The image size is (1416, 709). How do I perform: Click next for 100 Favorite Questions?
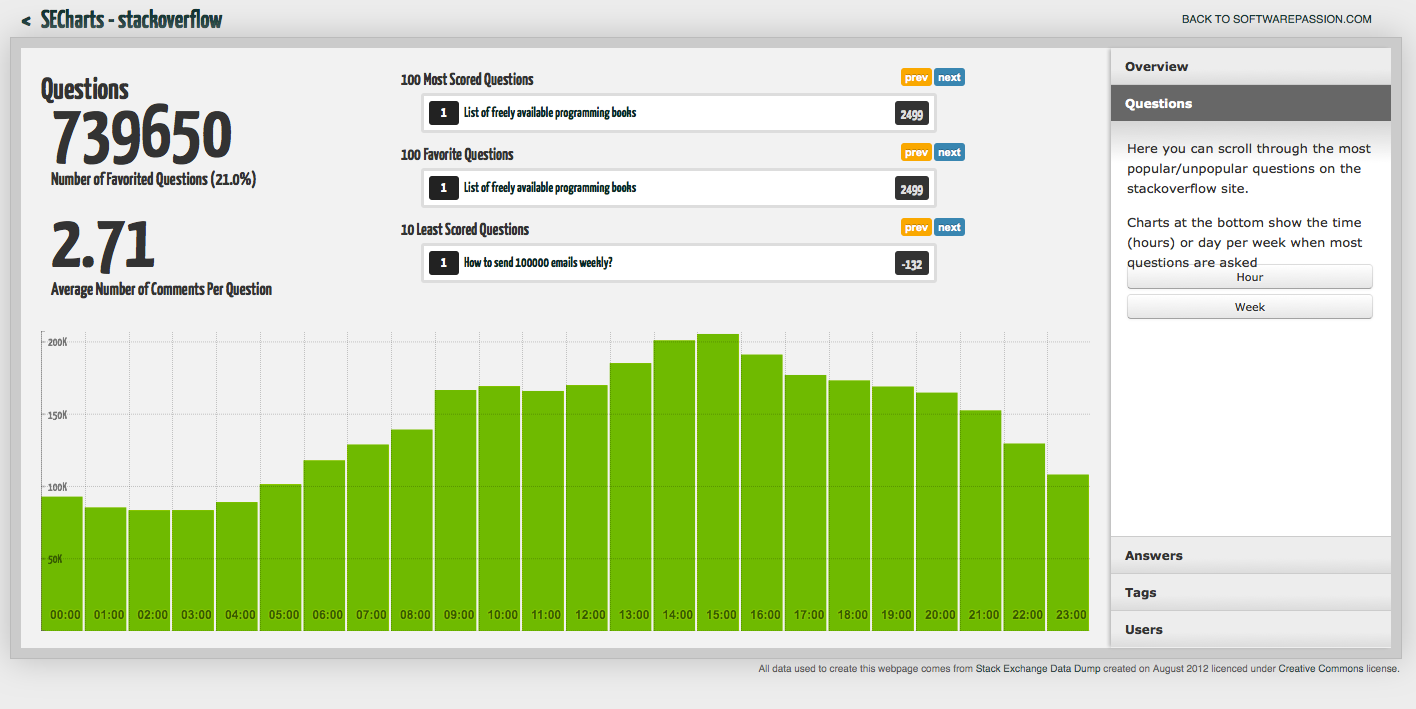click(949, 152)
